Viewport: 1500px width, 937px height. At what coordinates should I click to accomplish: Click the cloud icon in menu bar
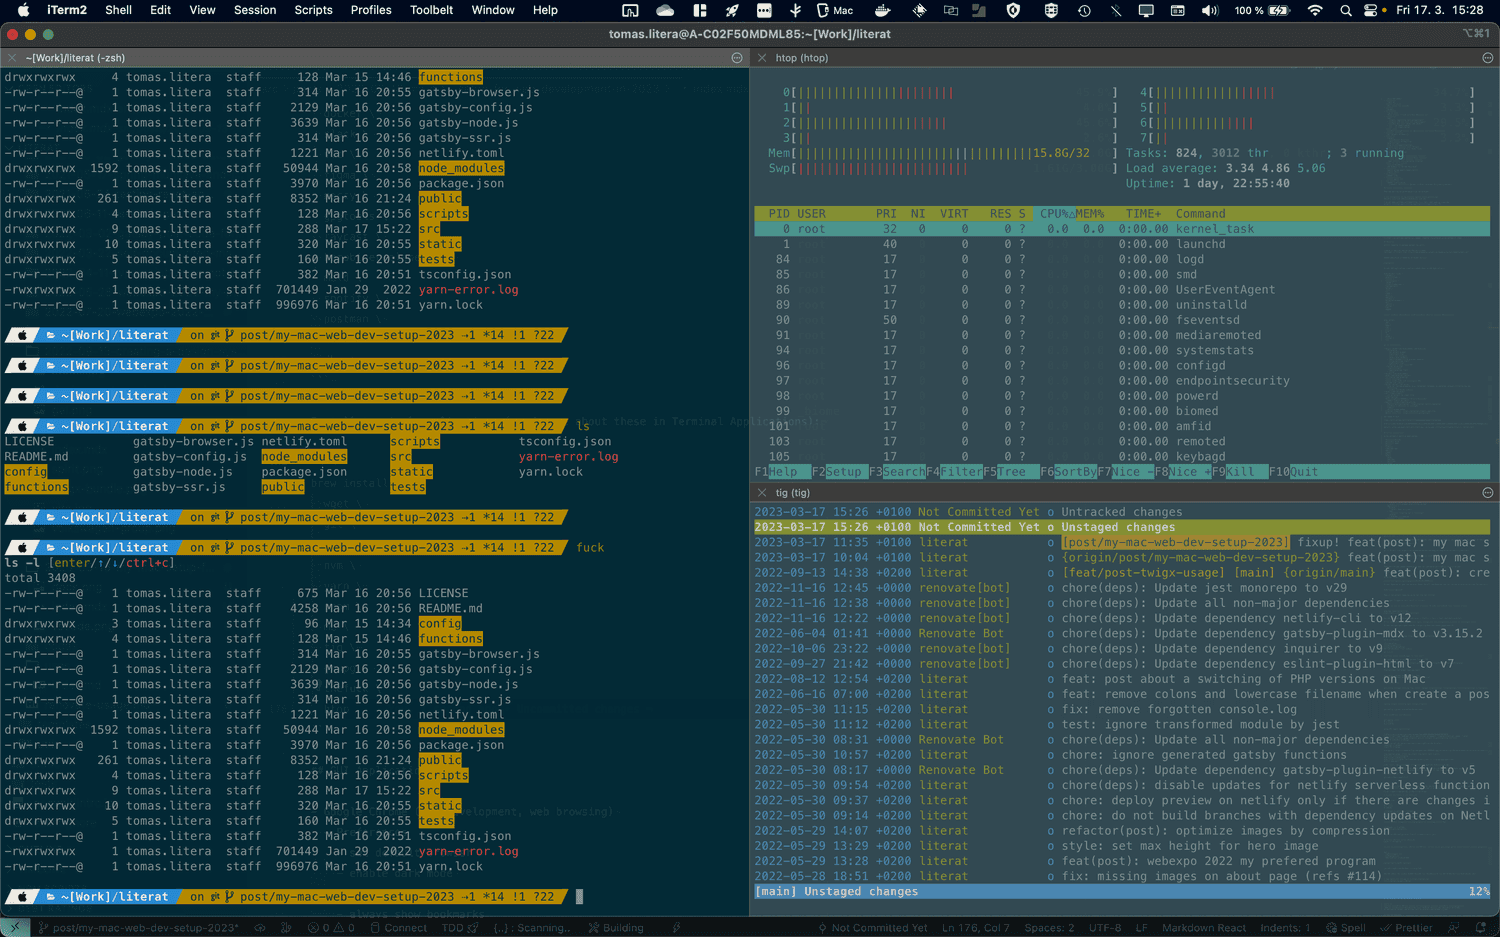(x=665, y=10)
